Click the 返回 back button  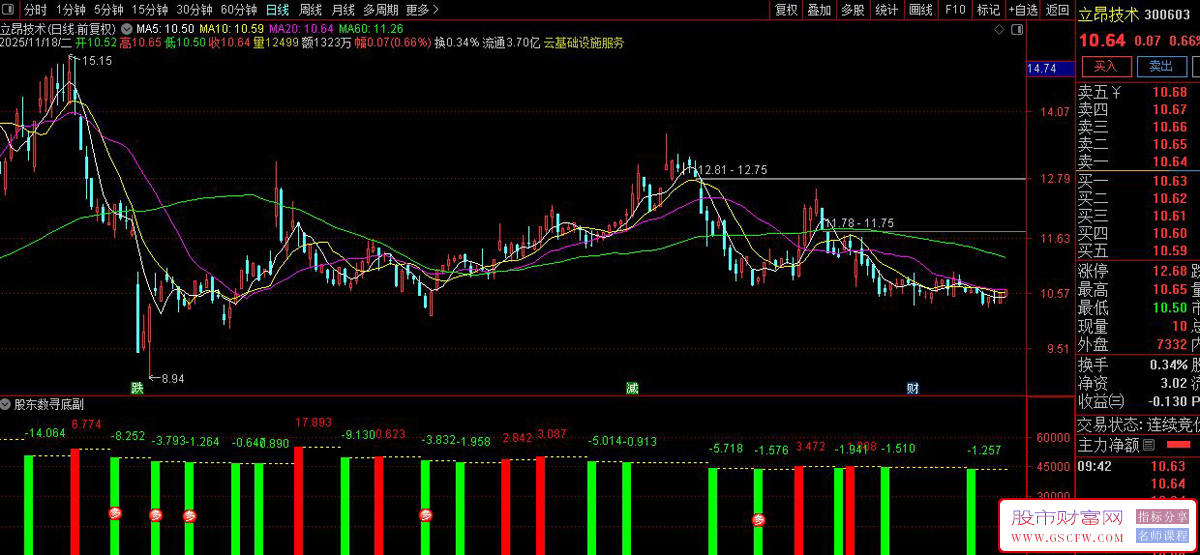tap(1057, 10)
